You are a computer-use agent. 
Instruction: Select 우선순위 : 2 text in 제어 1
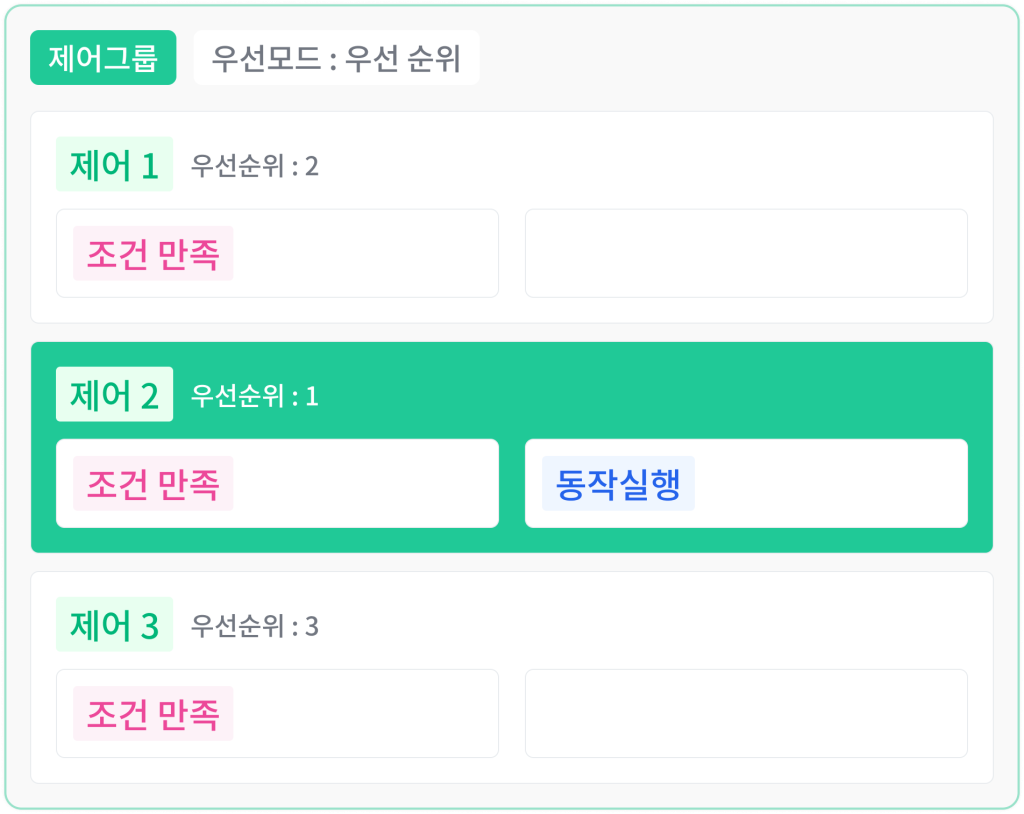(255, 166)
